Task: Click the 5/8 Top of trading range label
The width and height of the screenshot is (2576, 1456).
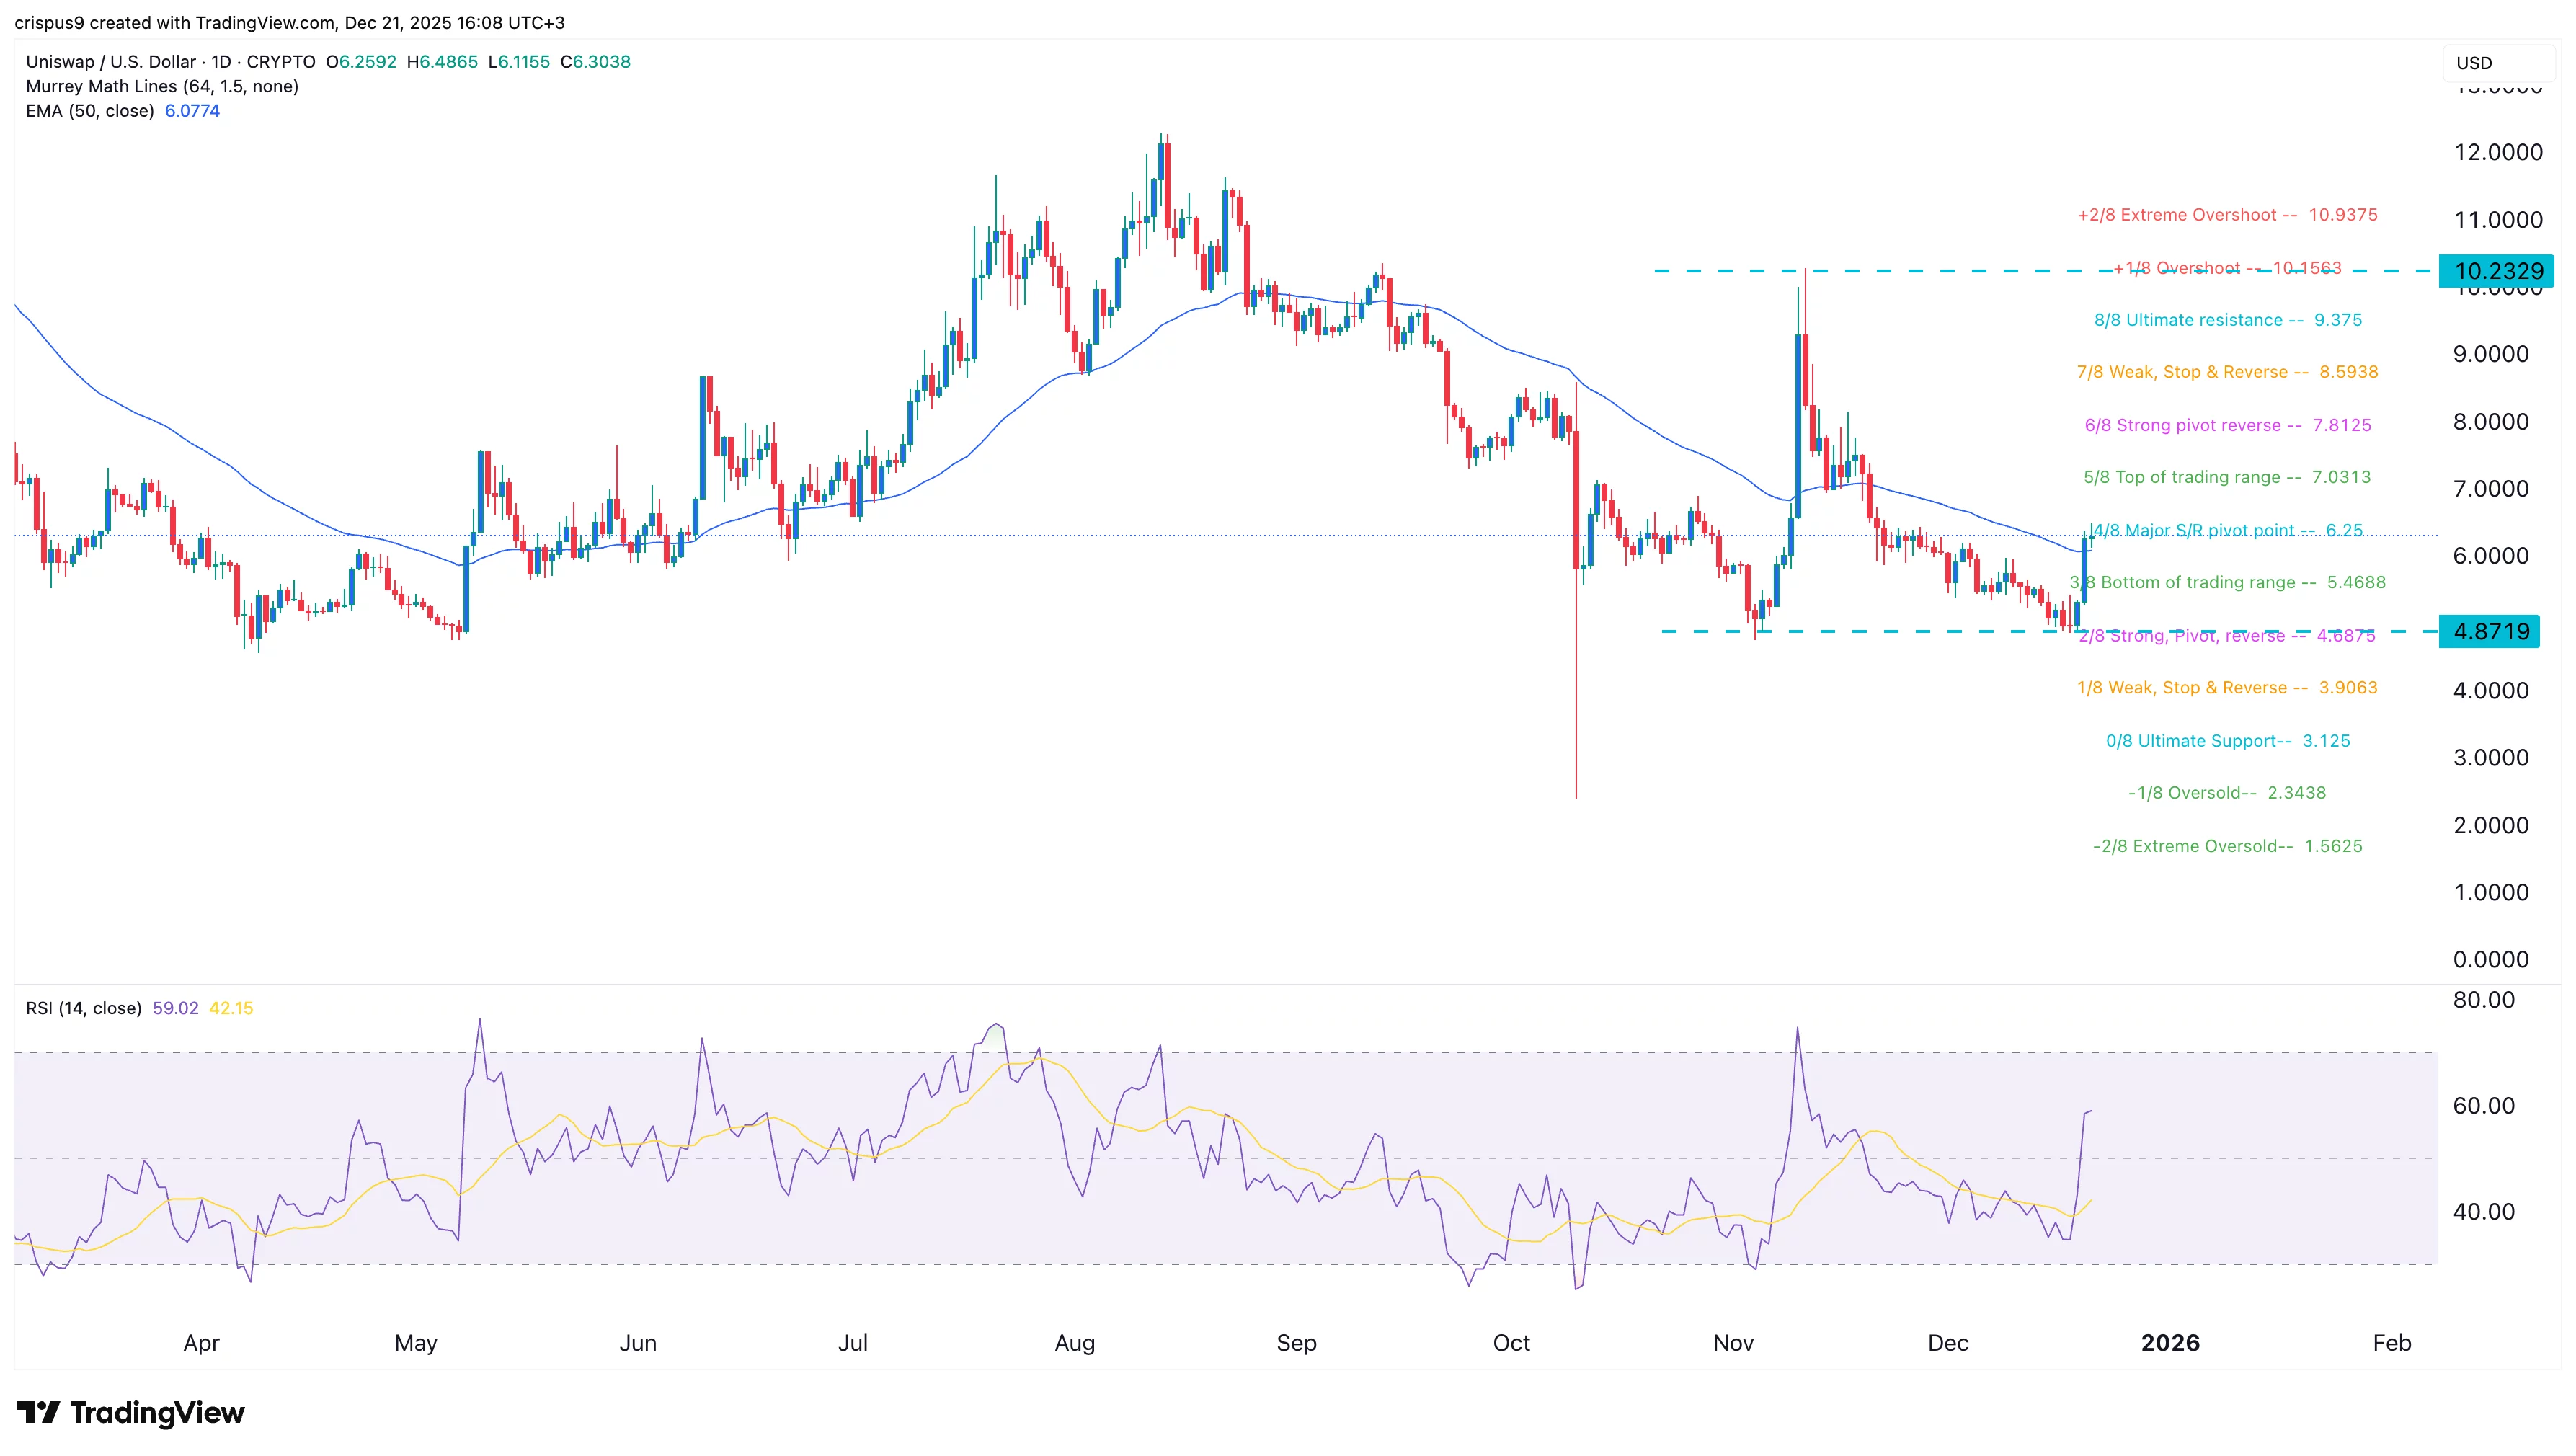Action: [x=2226, y=477]
